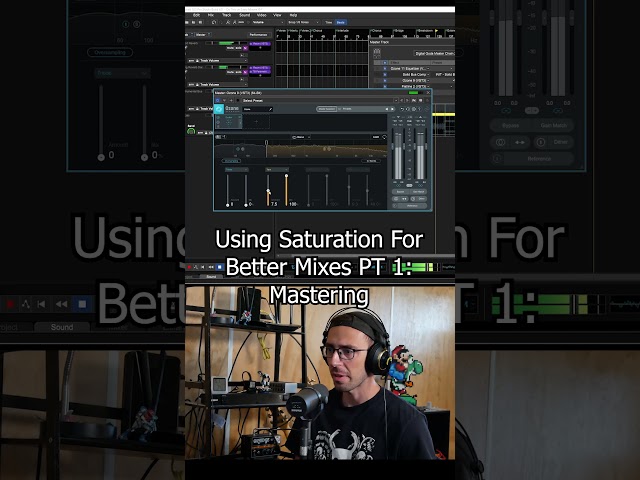Click the Performance button
Screen dimensions: 640x480
coord(258,35)
